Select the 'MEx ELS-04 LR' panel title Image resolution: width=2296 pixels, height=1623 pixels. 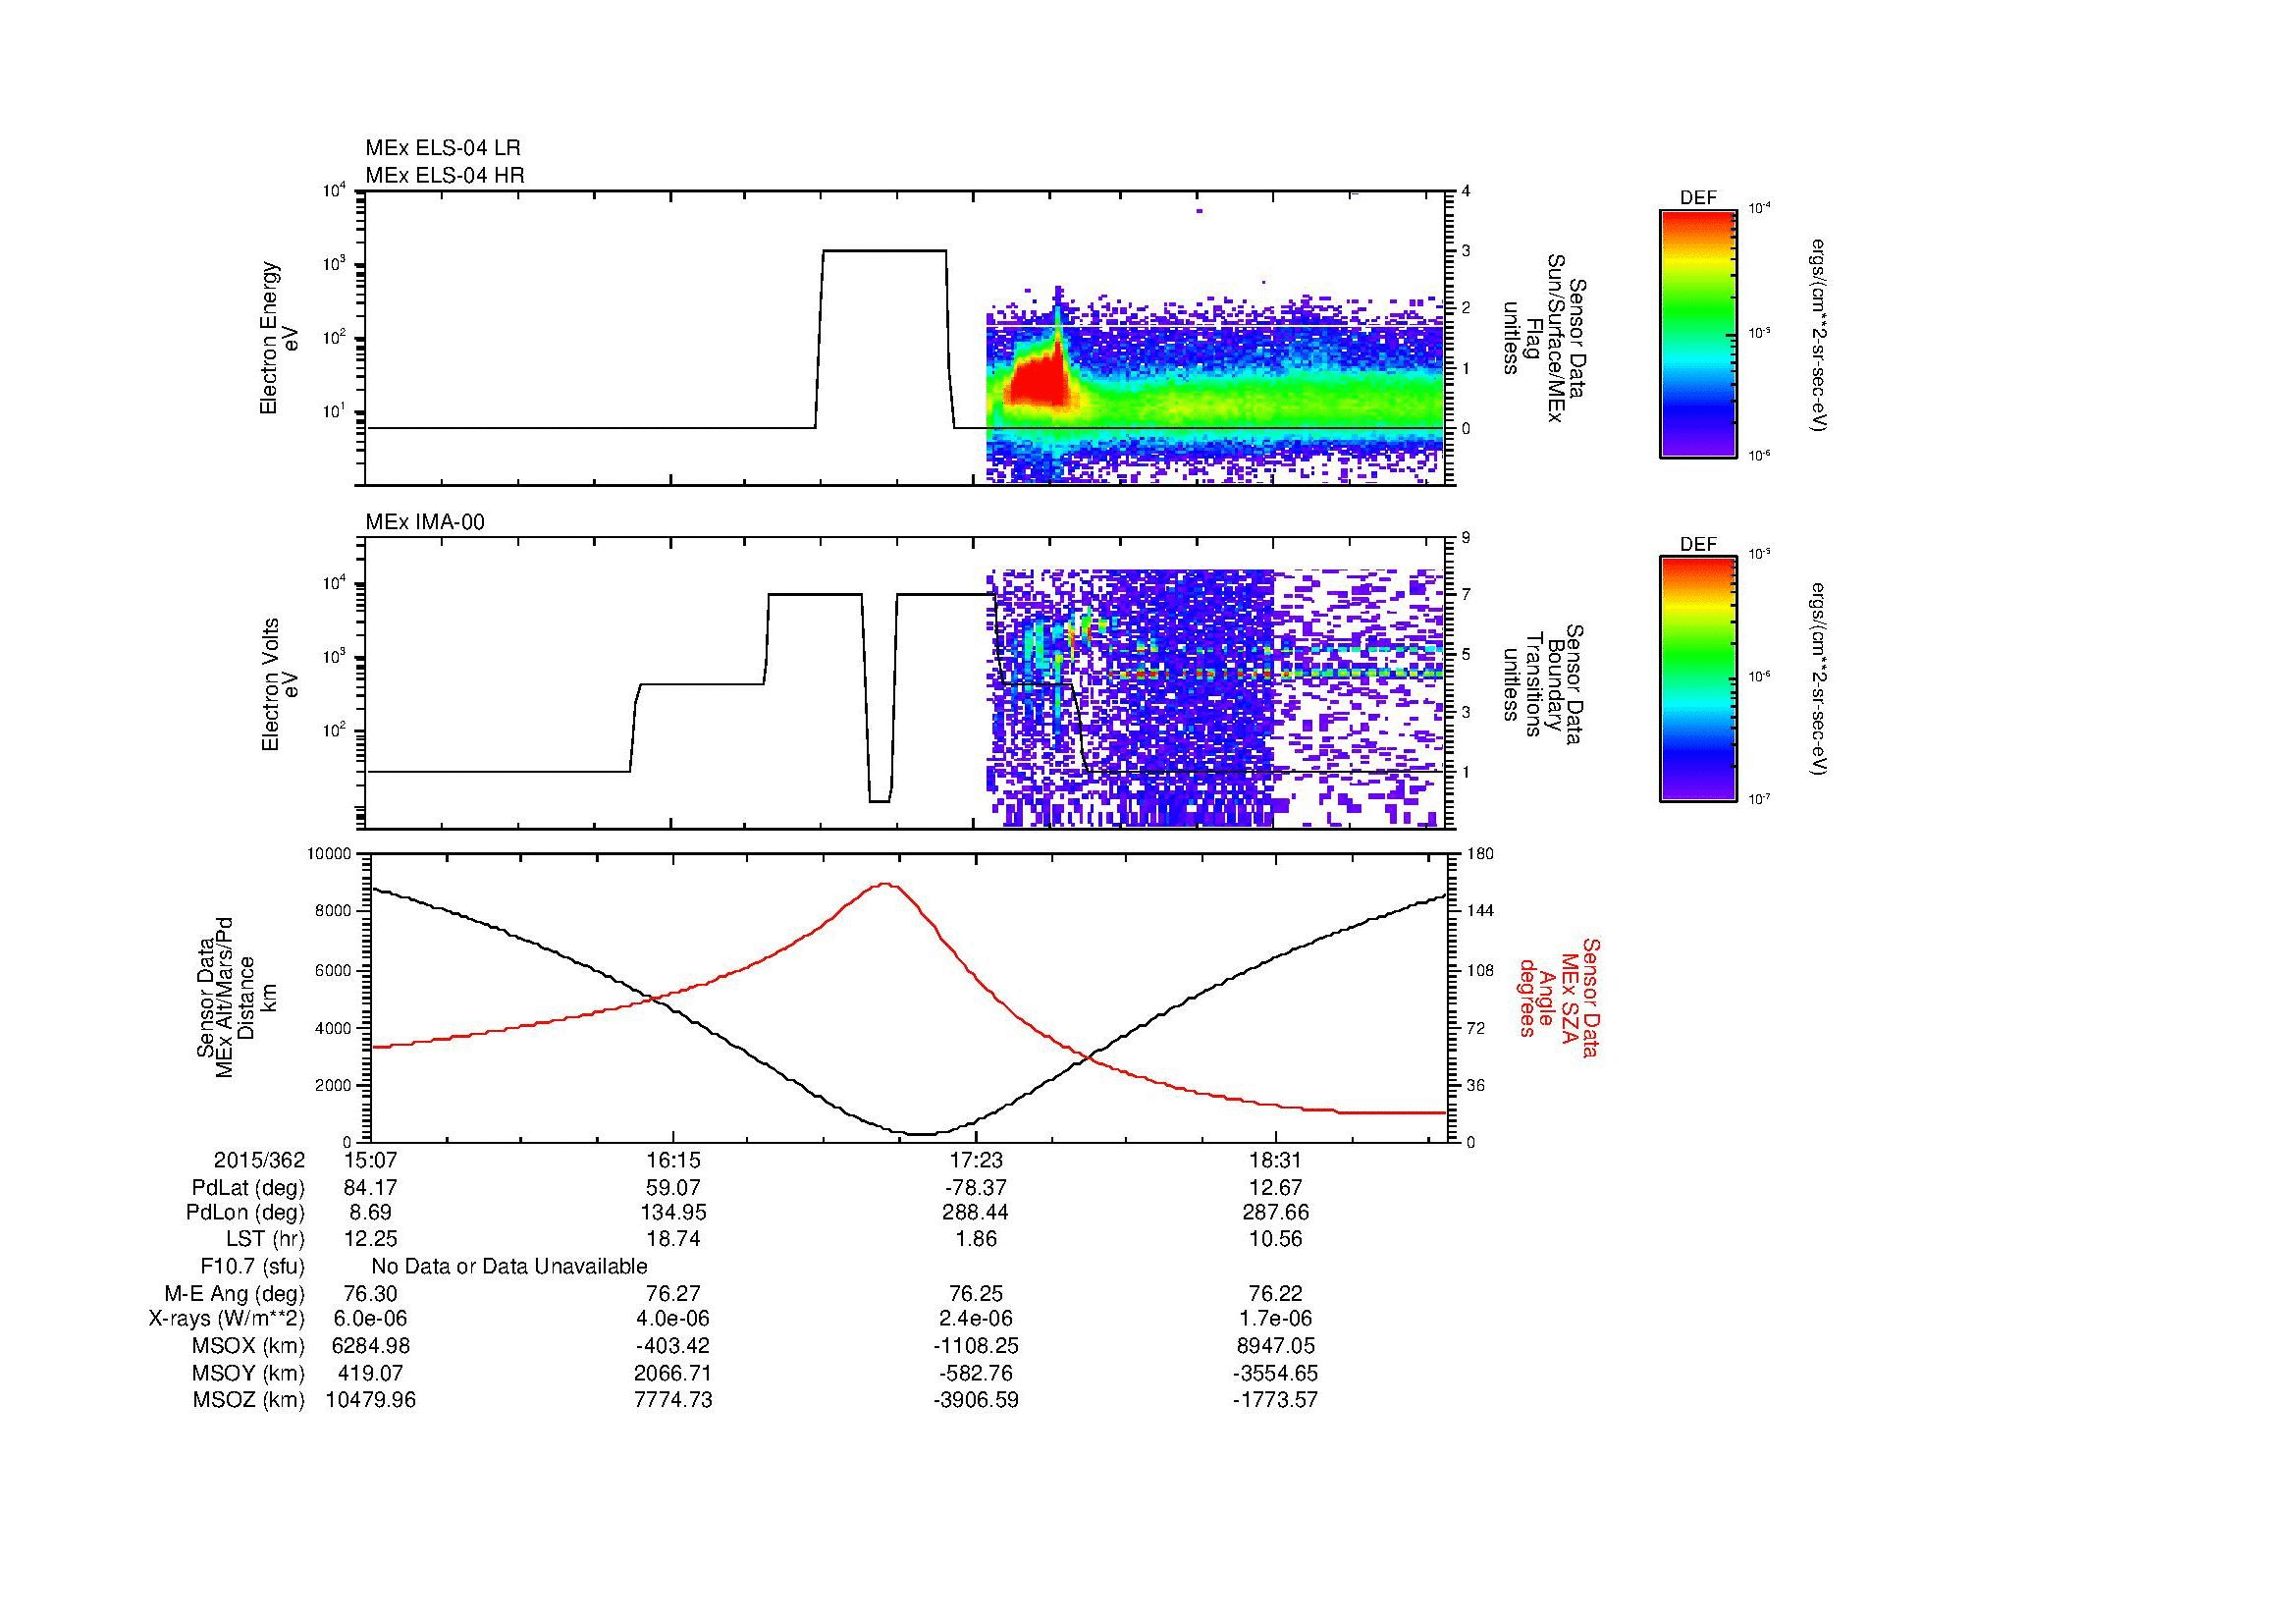pos(443,148)
